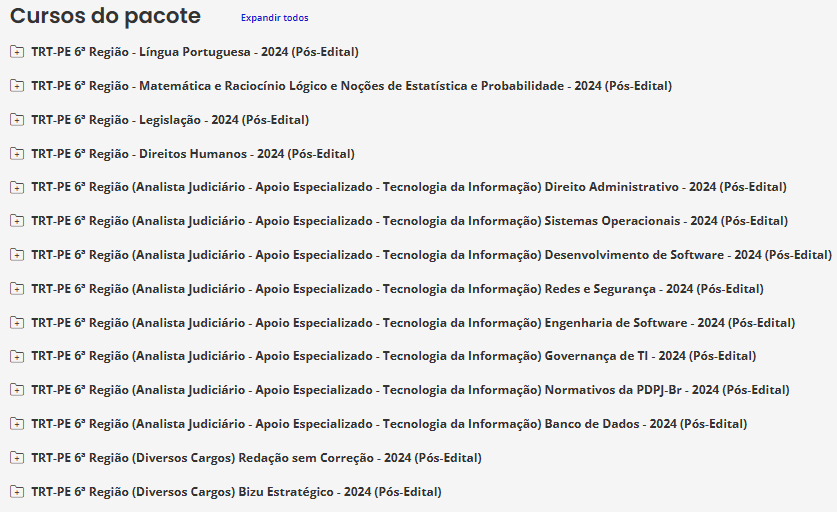The image size is (837, 512).
Task: Expand the Bizu Estratégico folder icon
Action: (x=17, y=492)
